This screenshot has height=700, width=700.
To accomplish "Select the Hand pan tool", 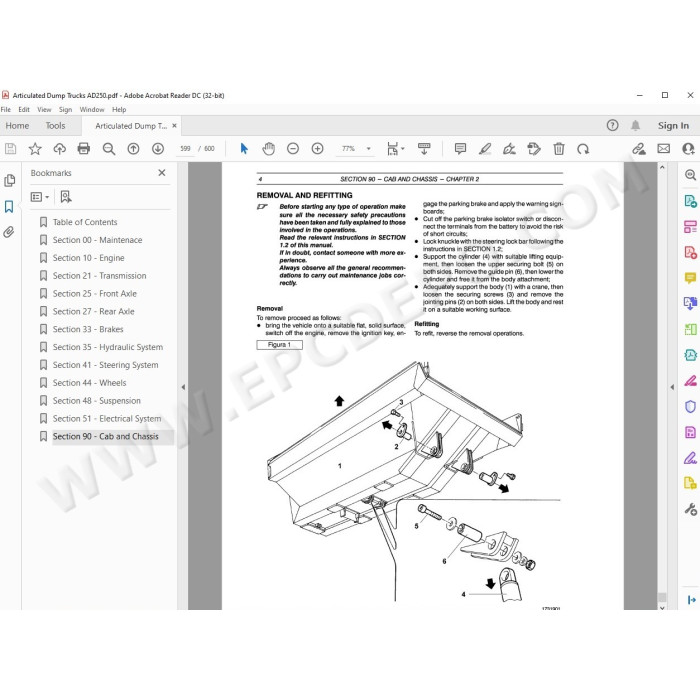I will point(268,149).
